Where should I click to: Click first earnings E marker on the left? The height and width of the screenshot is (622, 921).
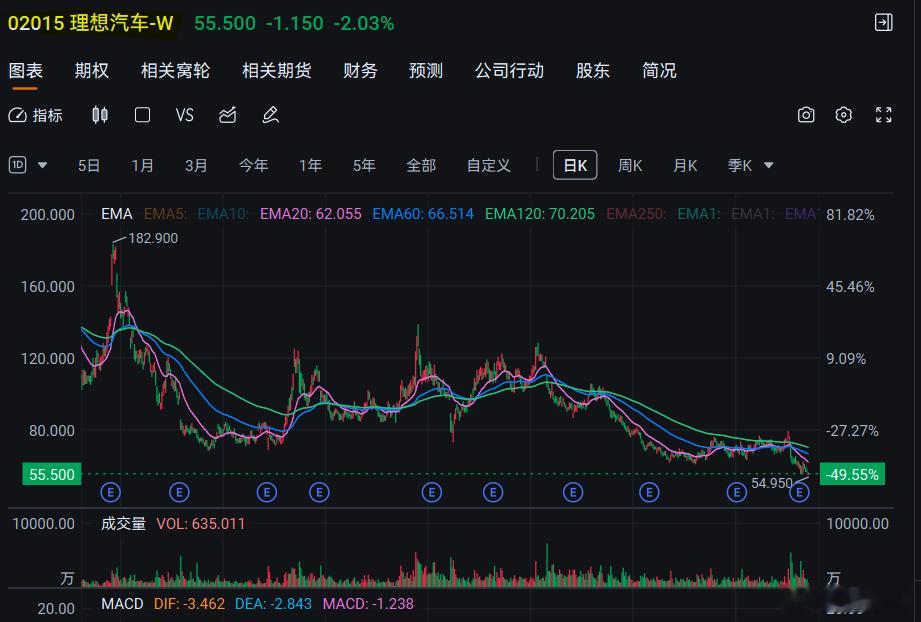110,492
